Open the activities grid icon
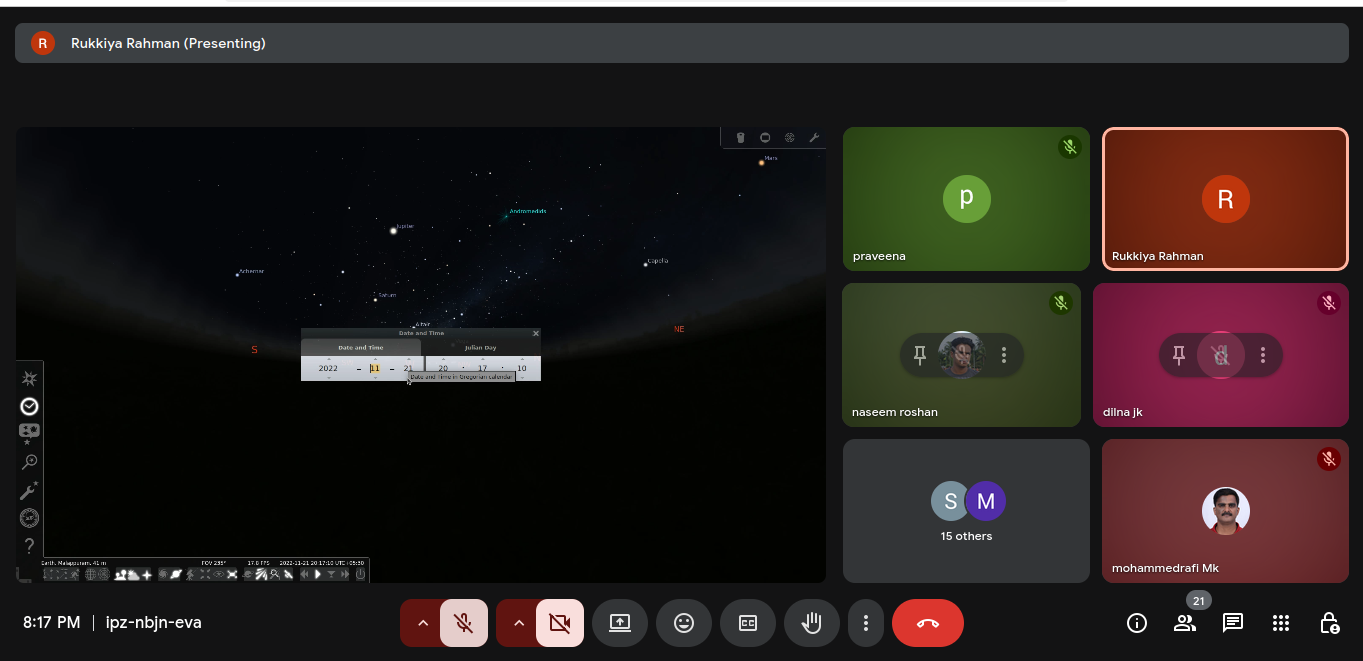Image resolution: width=1363 pixels, height=661 pixels. pyautogui.click(x=1281, y=623)
